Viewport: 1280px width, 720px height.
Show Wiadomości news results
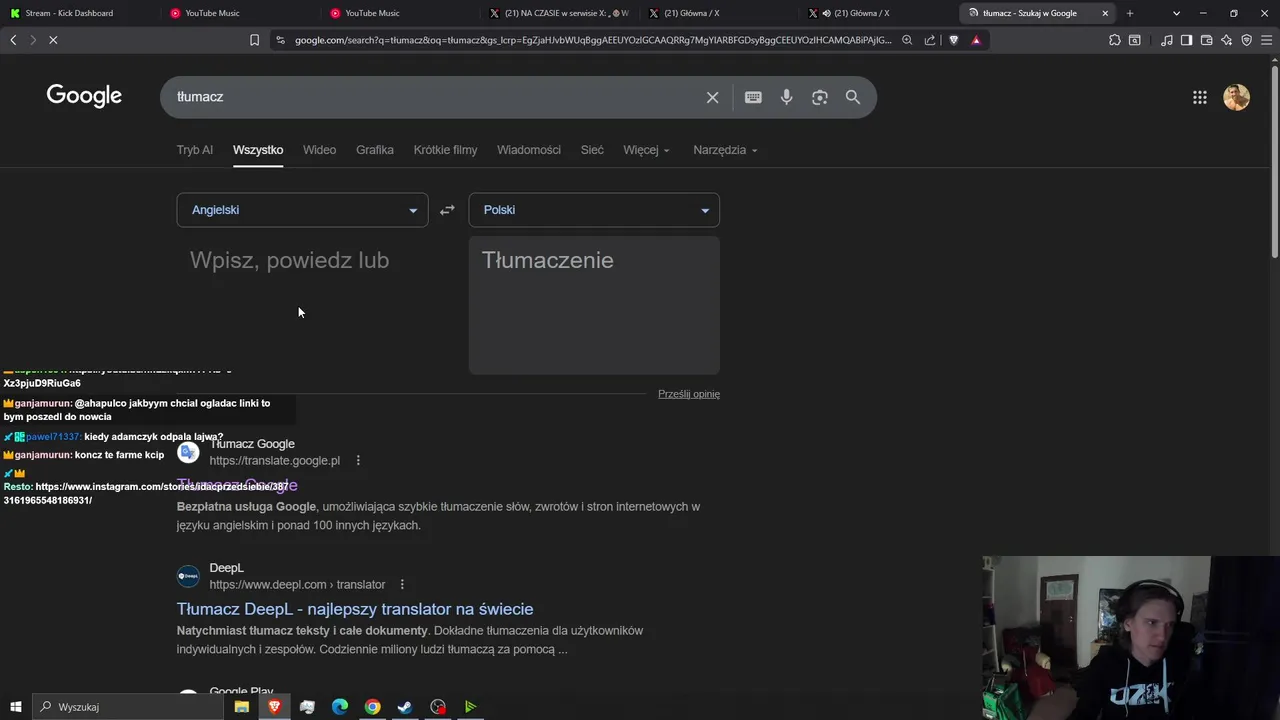[529, 150]
